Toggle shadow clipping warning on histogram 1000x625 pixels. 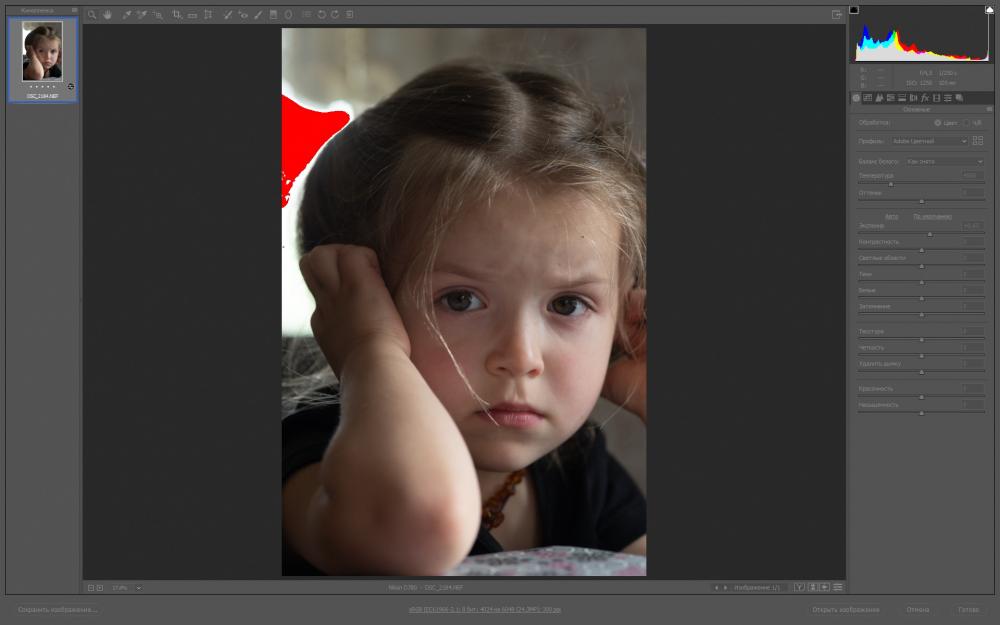854,10
